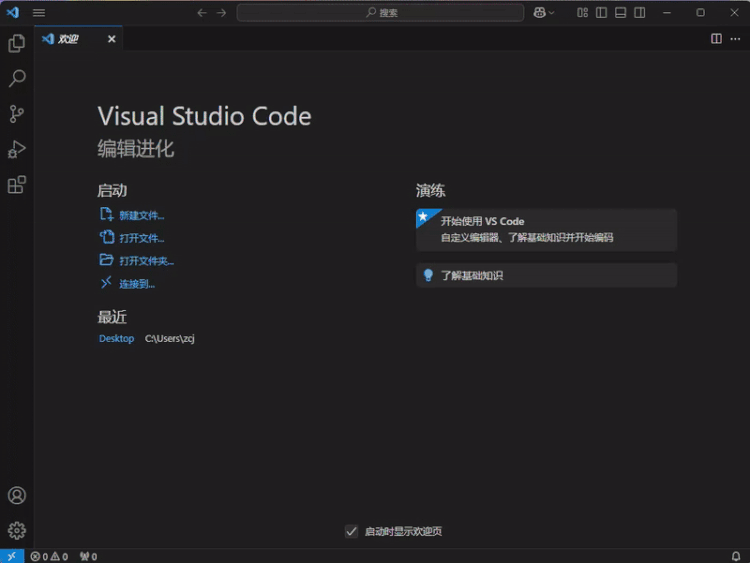Click the 最近 section heading
Viewport: 750px width, 563px height.
click(x=112, y=317)
